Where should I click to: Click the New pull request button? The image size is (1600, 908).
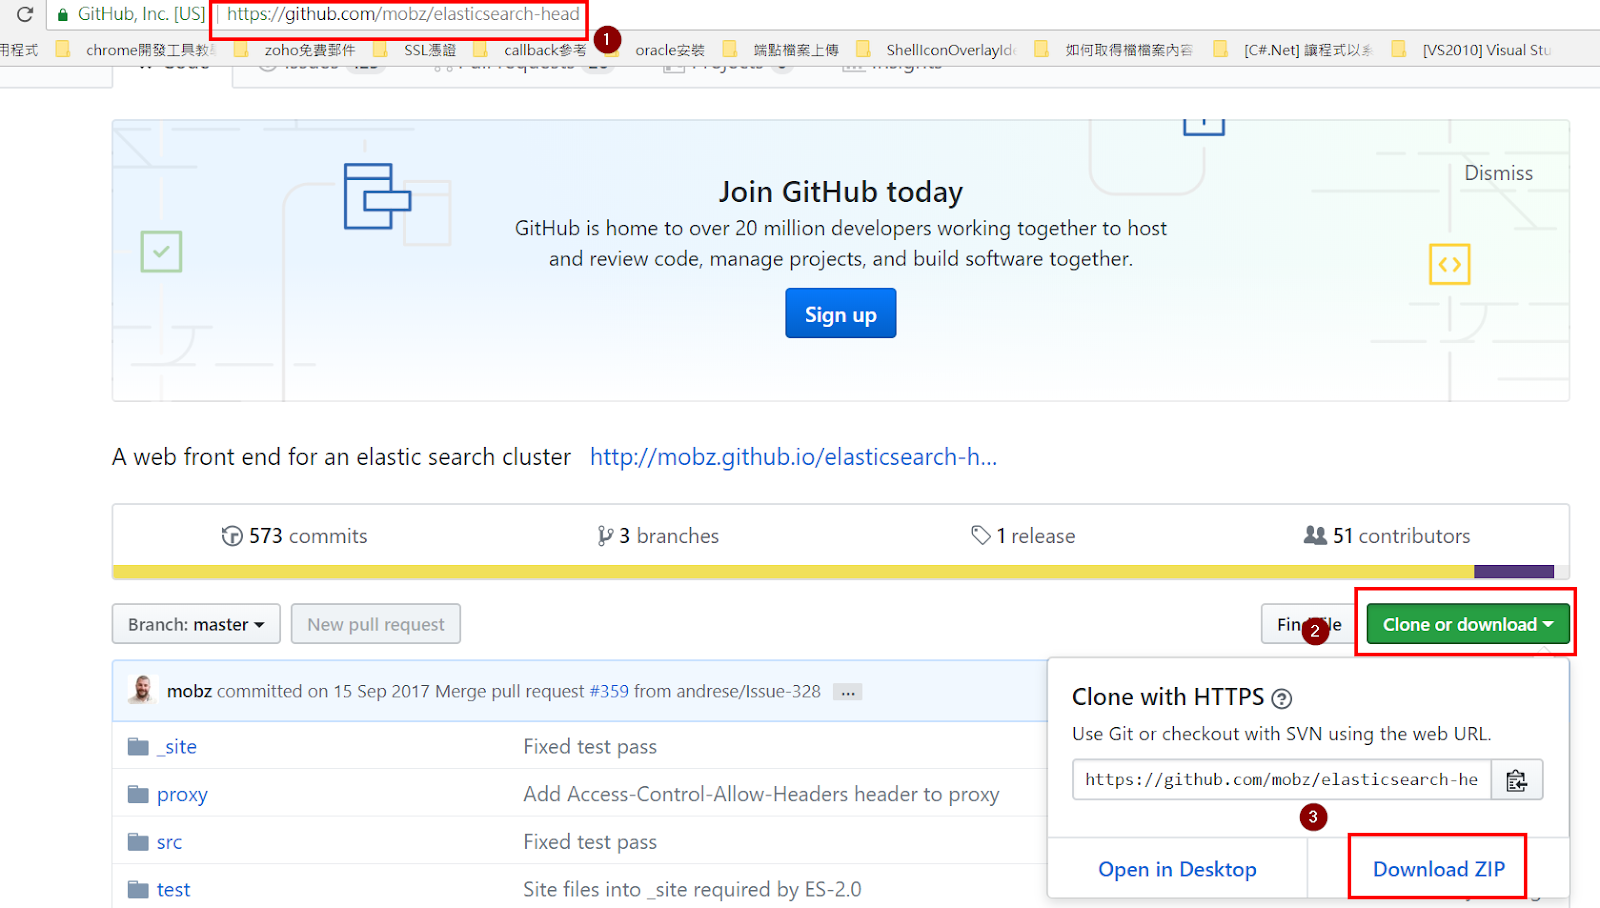(x=376, y=624)
